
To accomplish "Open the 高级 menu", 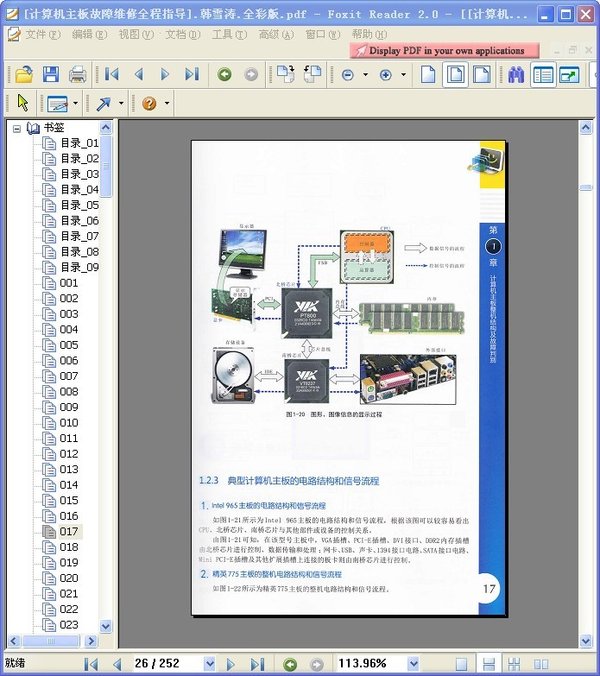I will click(276, 34).
